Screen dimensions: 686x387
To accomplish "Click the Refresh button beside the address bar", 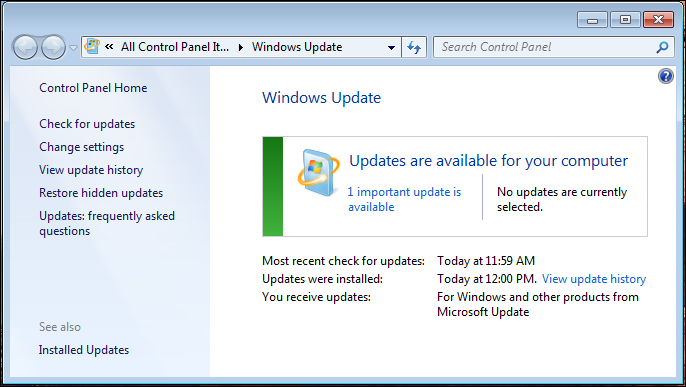I will point(414,47).
